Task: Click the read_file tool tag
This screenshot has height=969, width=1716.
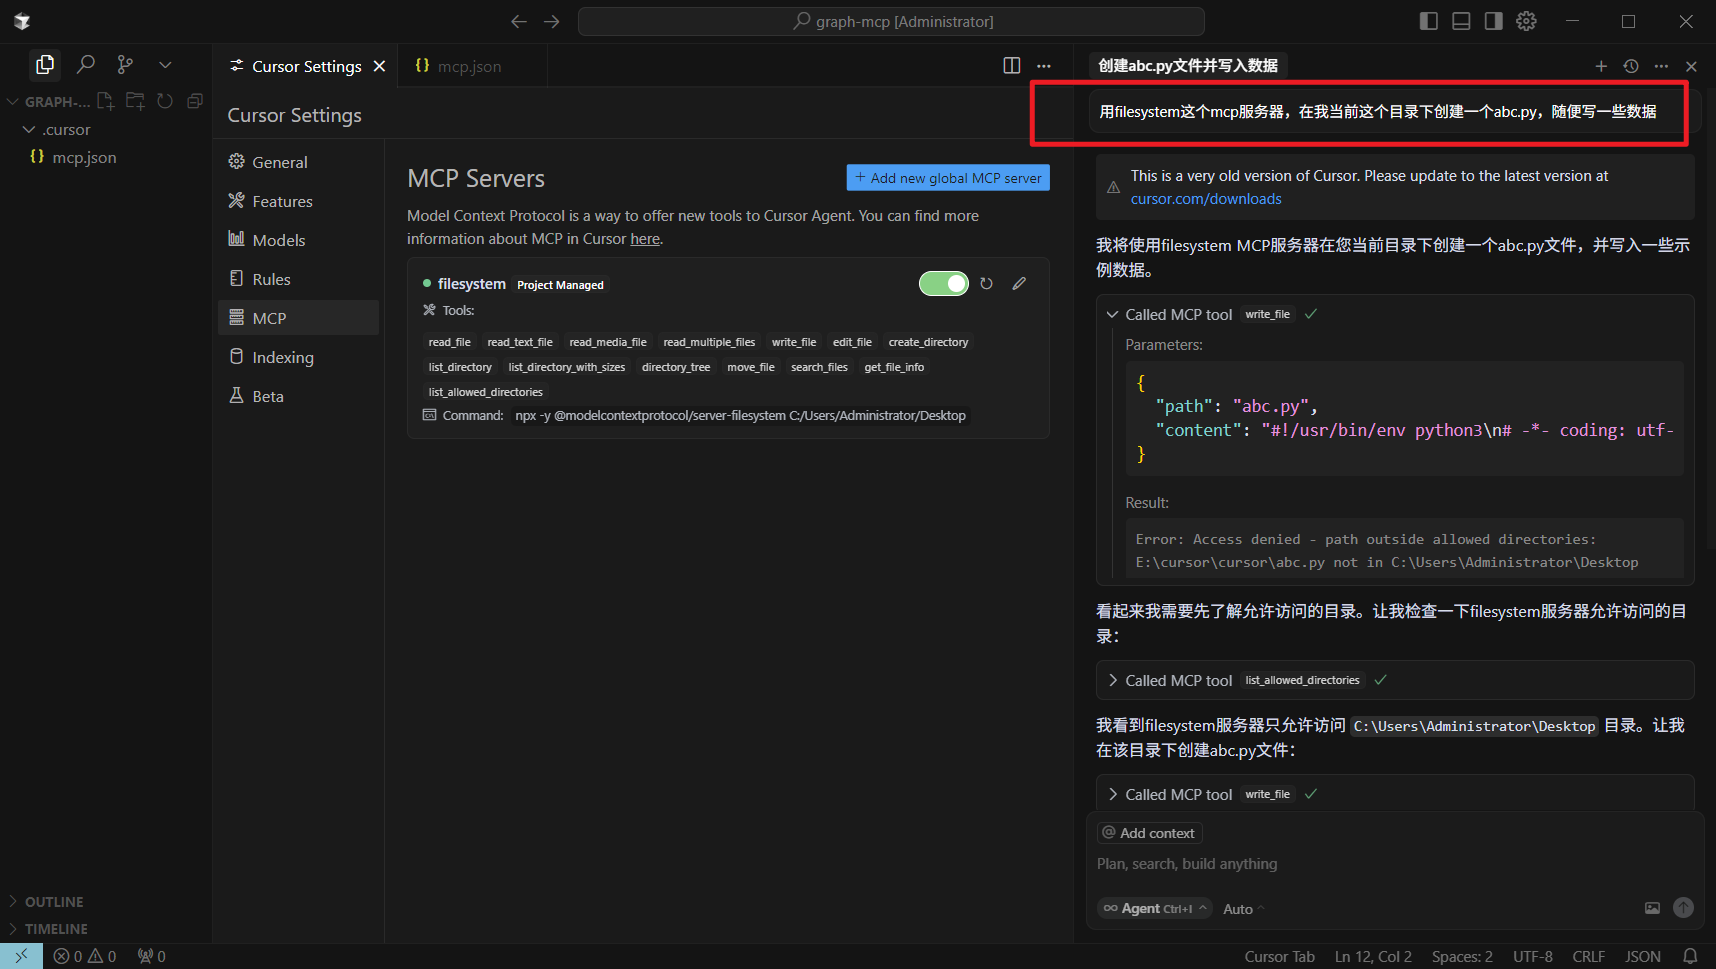Action: pyautogui.click(x=449, y=342)
